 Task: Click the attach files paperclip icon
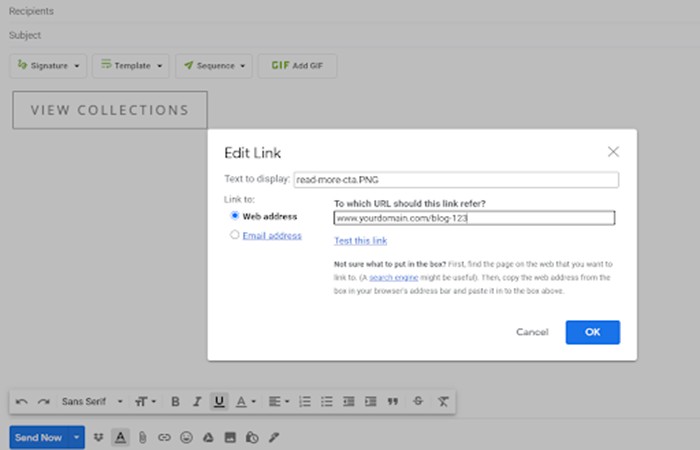(142, 437)
